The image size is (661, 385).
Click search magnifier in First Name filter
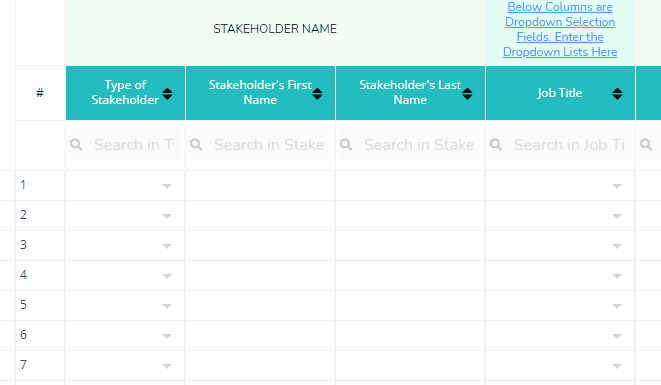[196, 145]
